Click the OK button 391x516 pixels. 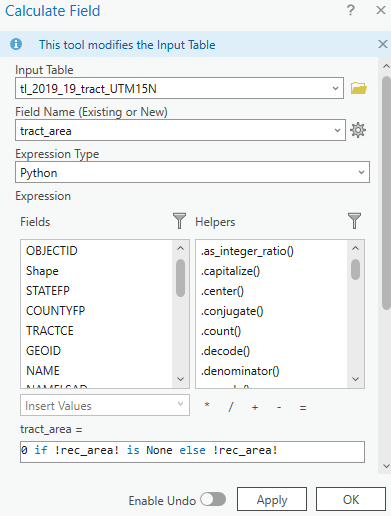pos(351,499)
